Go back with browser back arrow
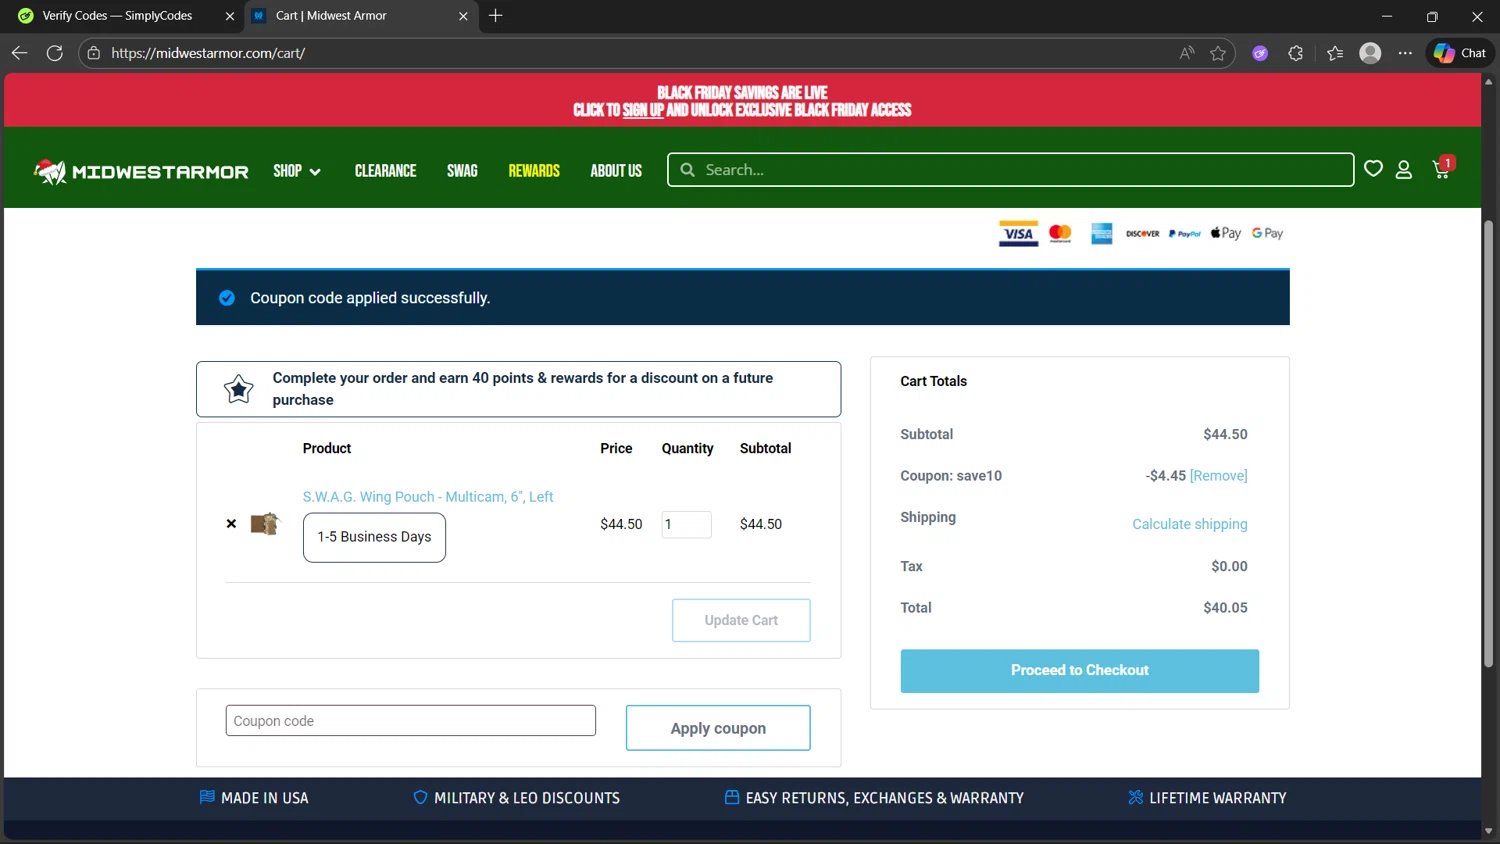1500x844 pixels. point(19,53)
